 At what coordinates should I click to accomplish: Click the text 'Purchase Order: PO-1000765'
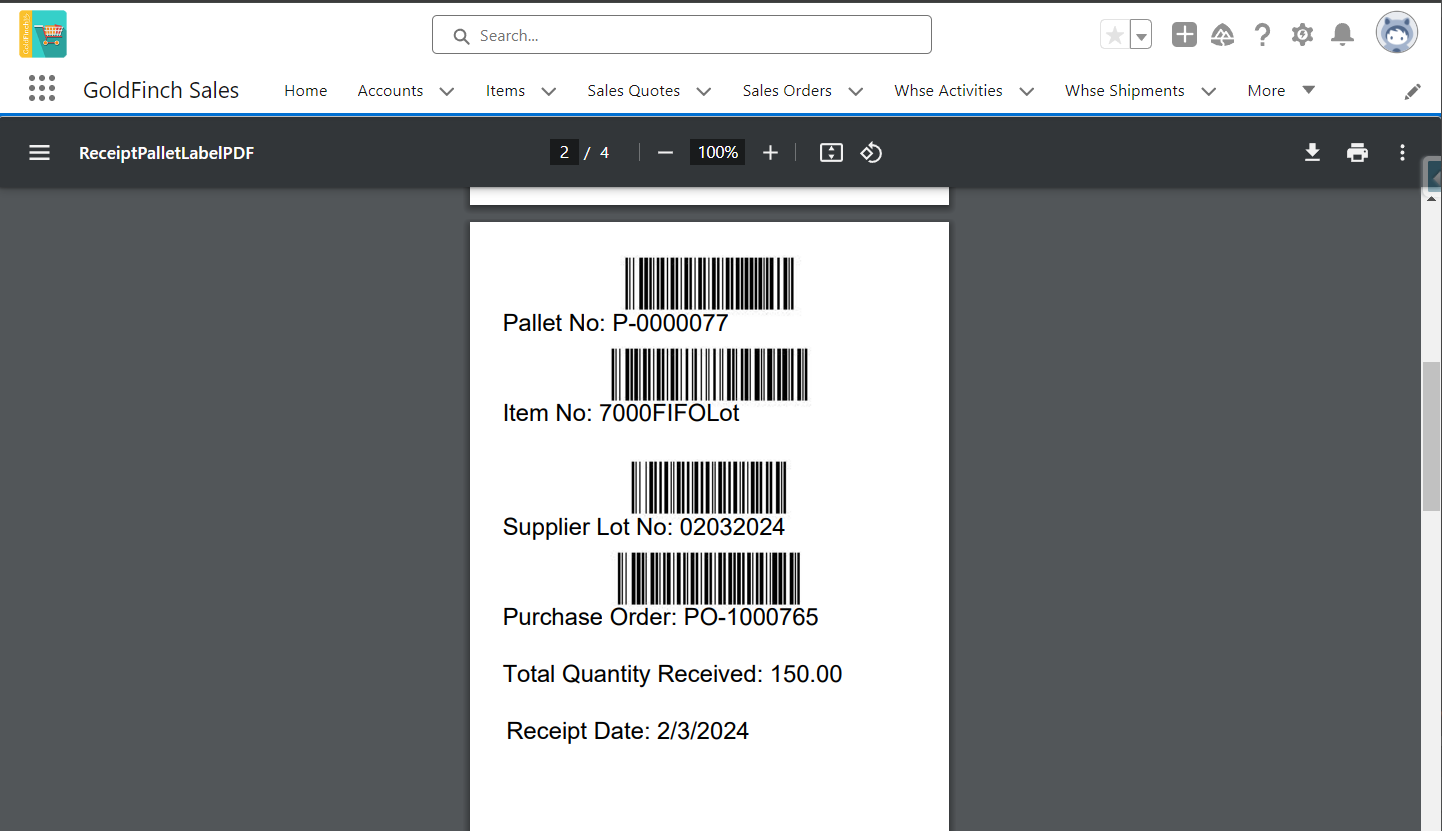(660, 617)
